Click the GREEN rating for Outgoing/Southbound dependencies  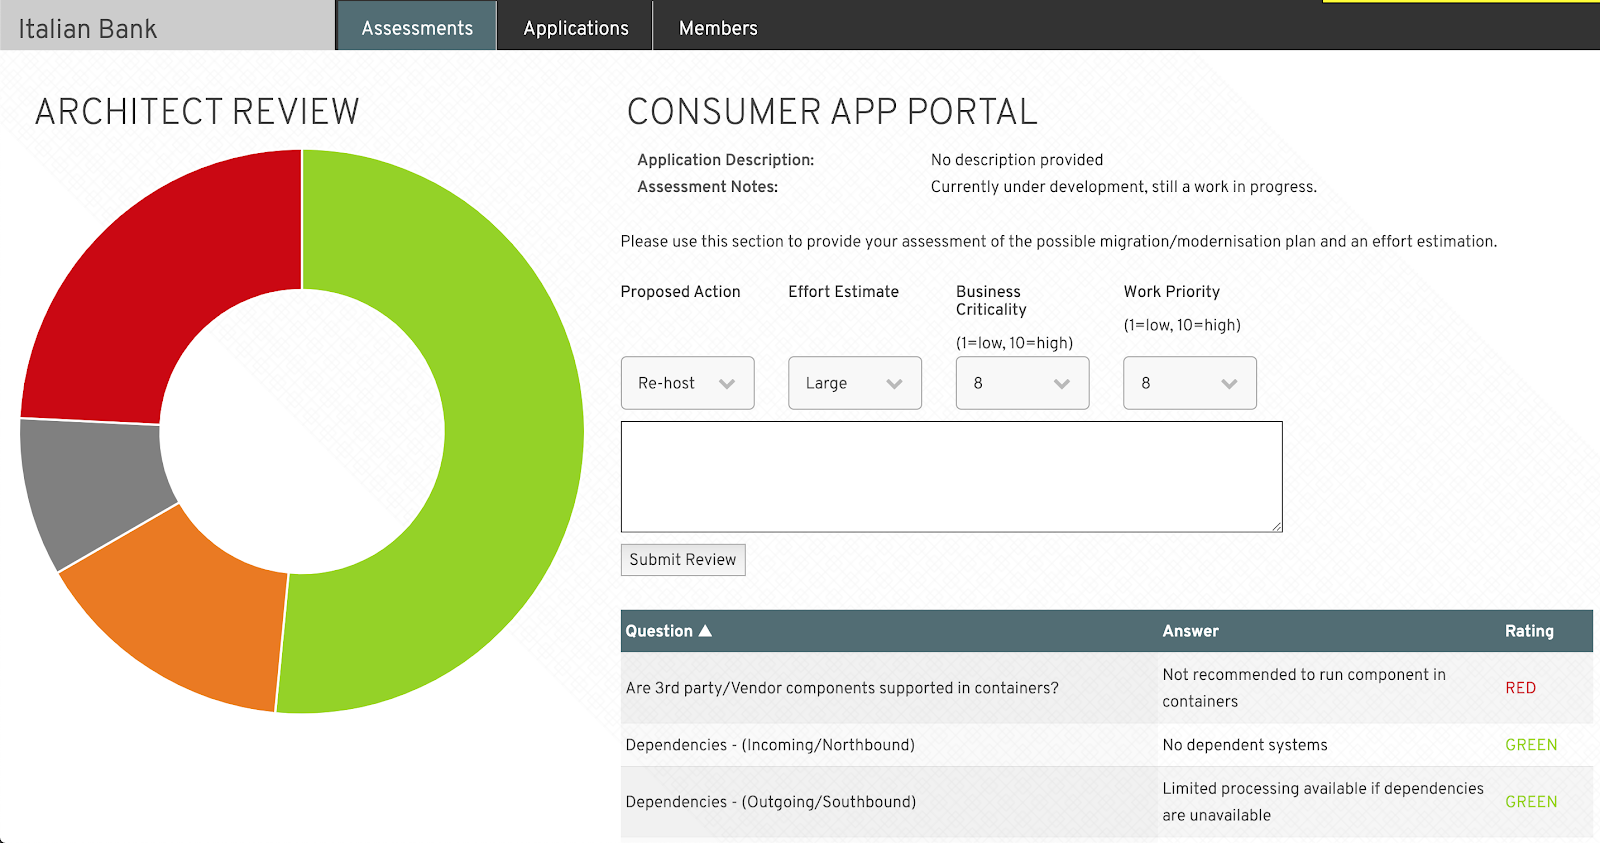[1531, 802]
